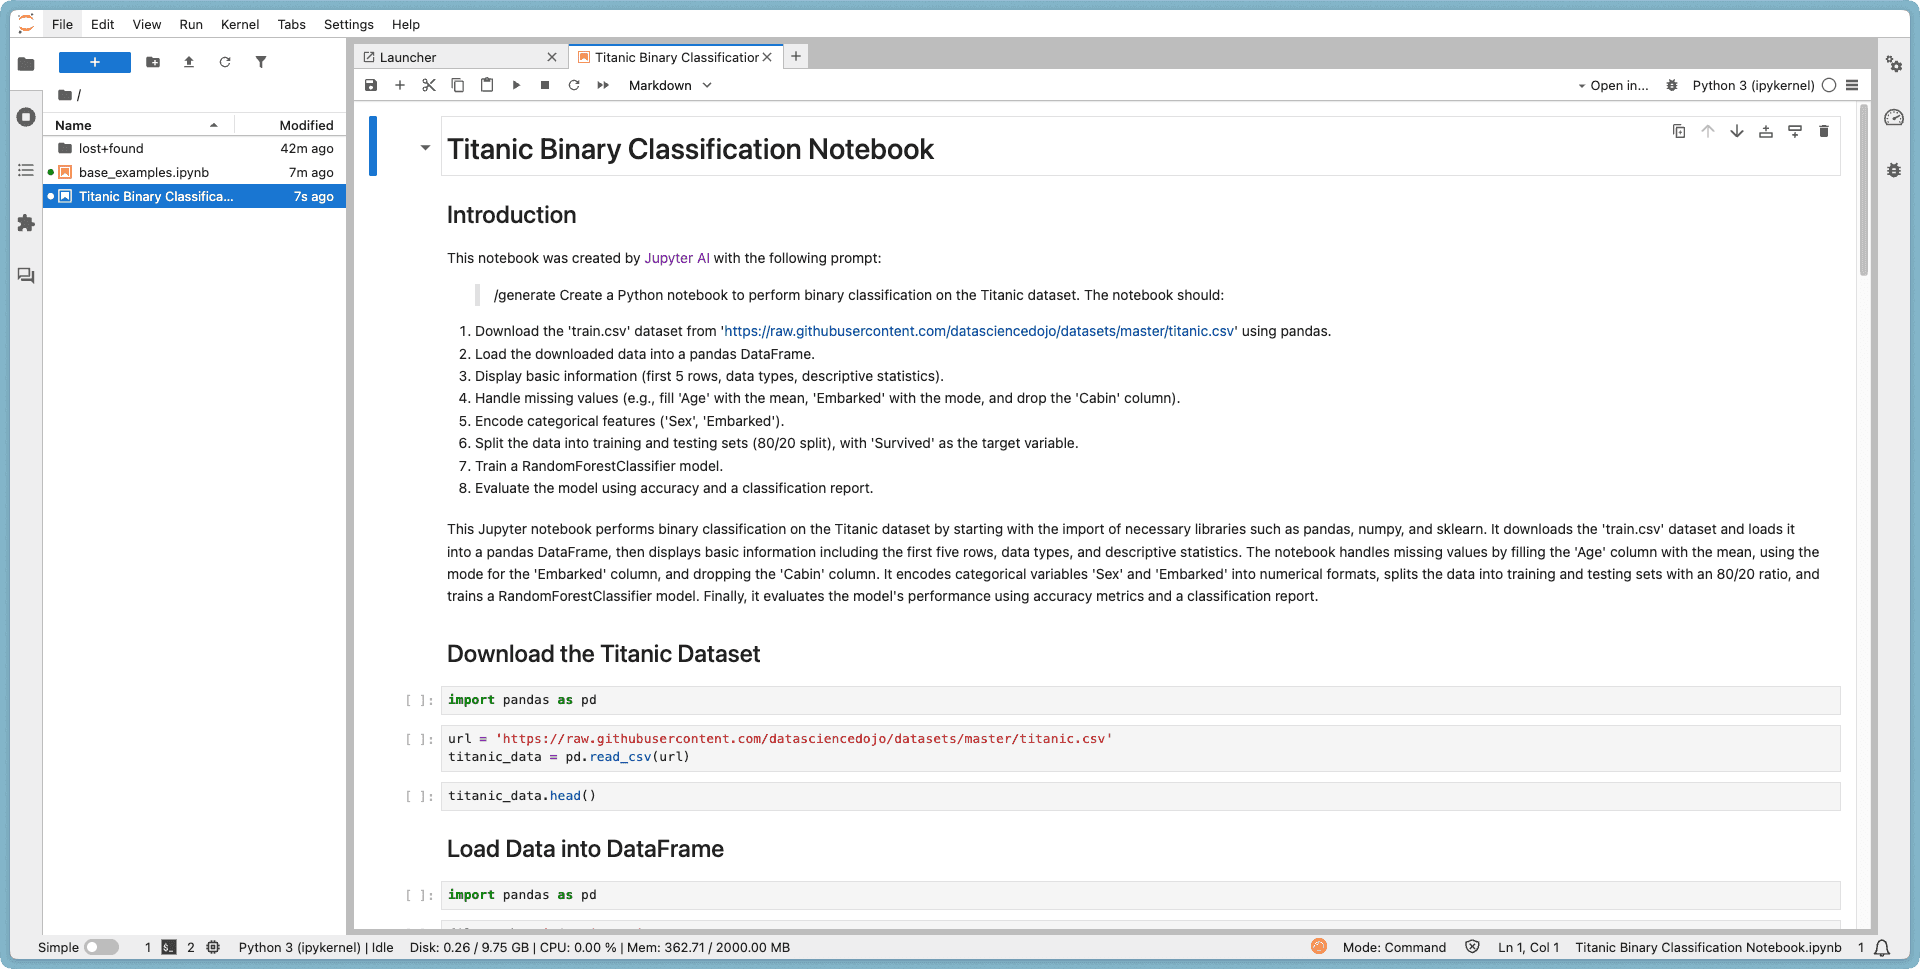Open the Table of Contents sidebar icon
Viewport: 1920px width, 969px height.
[x=26, y=170]
